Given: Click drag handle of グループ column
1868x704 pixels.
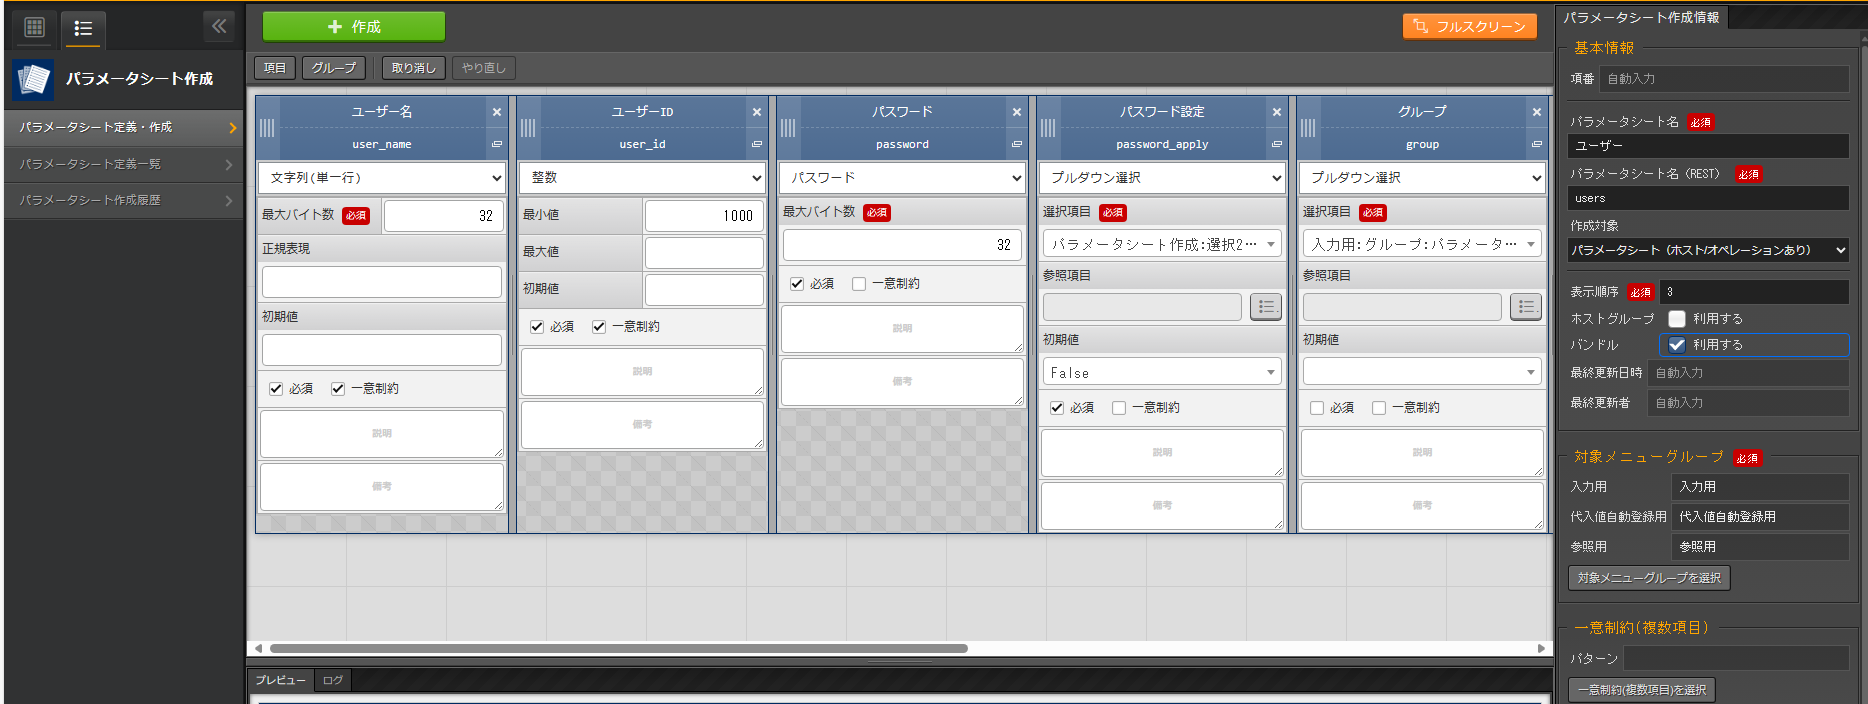Looking at the screenshot, I should pos(1308,128).
